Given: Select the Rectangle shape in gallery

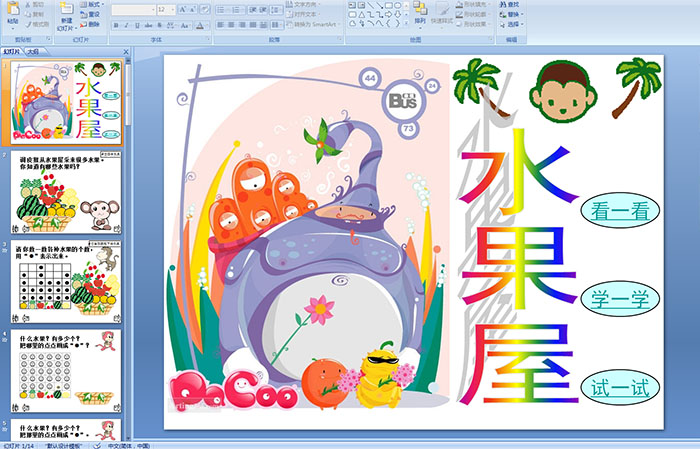Looking at the screenshot, I should [x=388, y=5].
